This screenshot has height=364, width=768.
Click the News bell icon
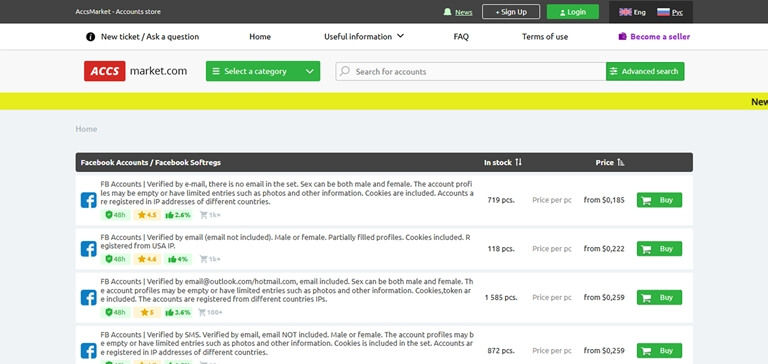coord(447,12)
